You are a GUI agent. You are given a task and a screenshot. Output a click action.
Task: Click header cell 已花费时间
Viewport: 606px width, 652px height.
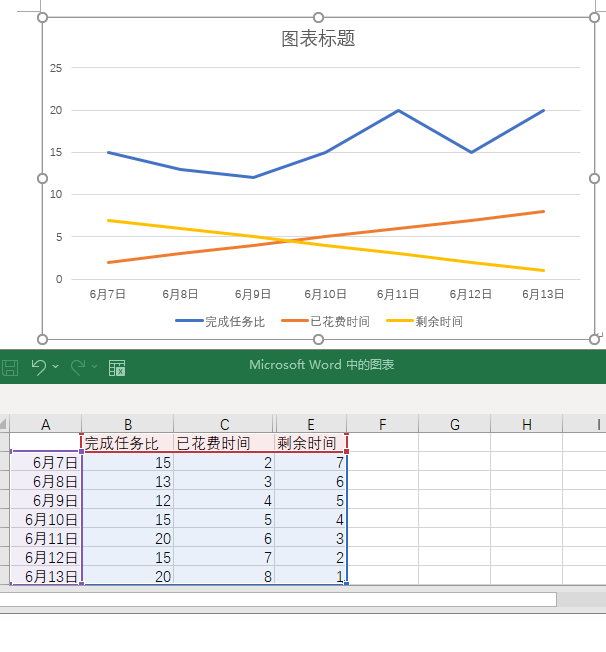point(224,443)
